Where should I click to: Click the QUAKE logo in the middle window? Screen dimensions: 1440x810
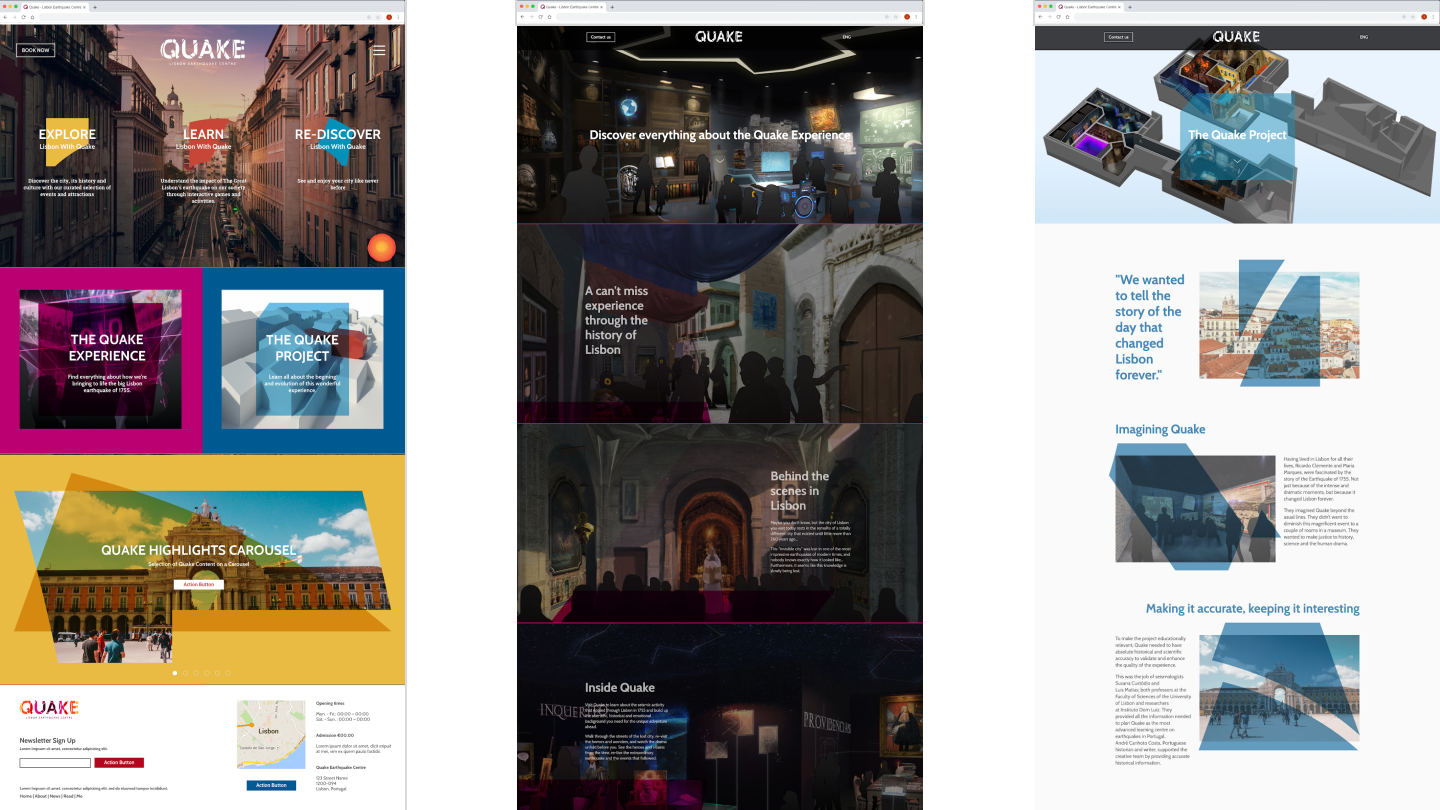719,37
